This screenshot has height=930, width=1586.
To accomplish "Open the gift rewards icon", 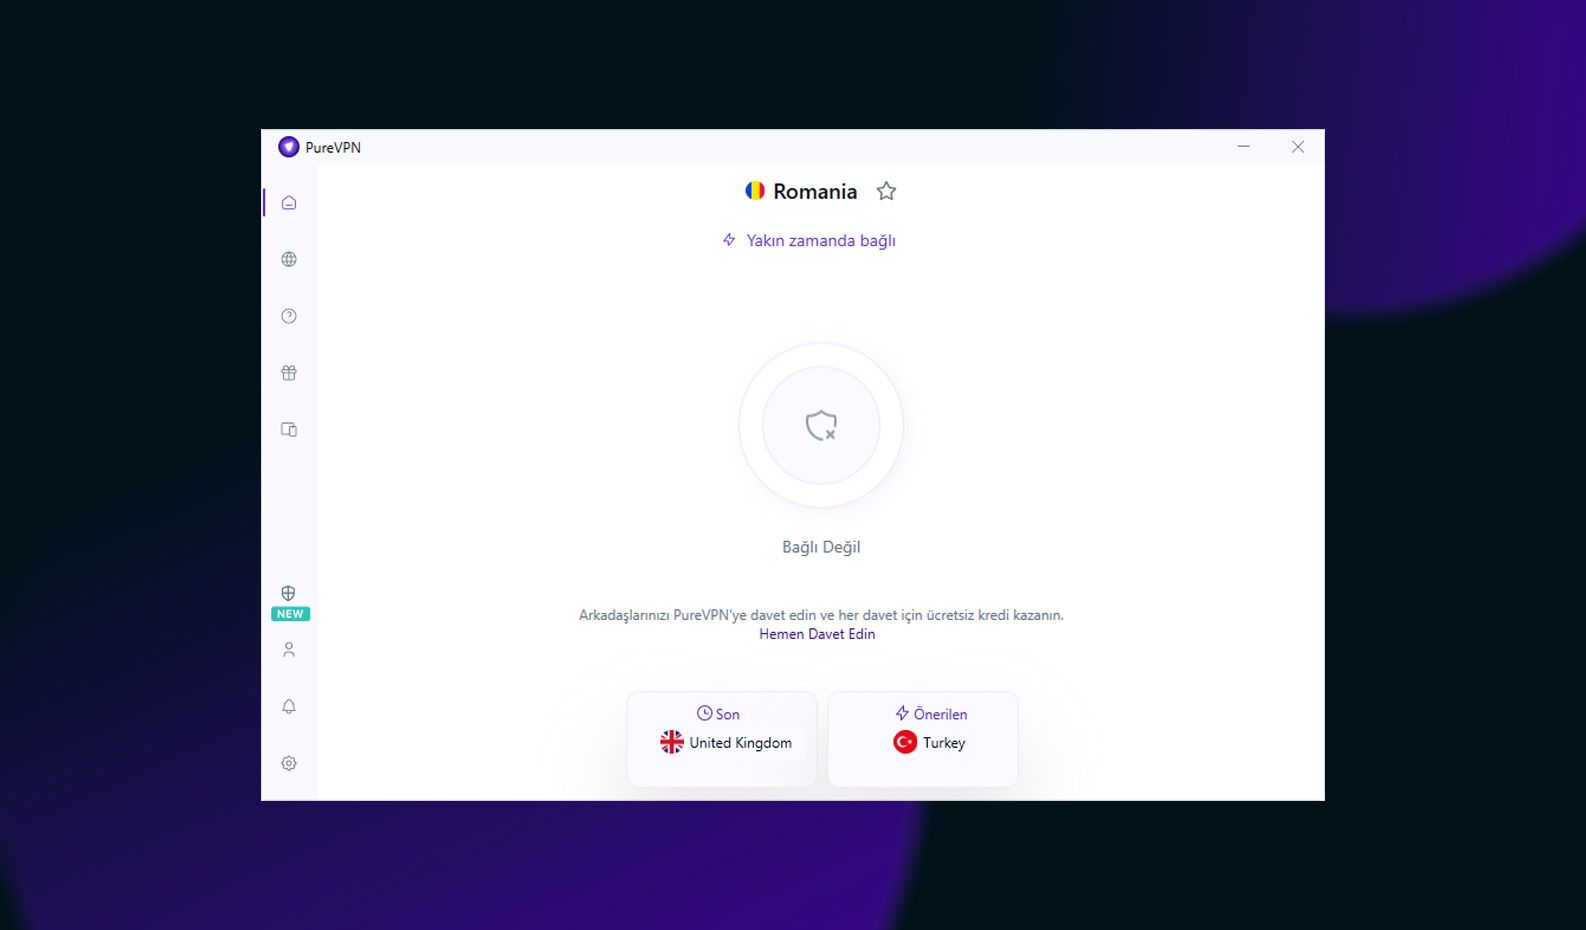I will tap(289, 373).
